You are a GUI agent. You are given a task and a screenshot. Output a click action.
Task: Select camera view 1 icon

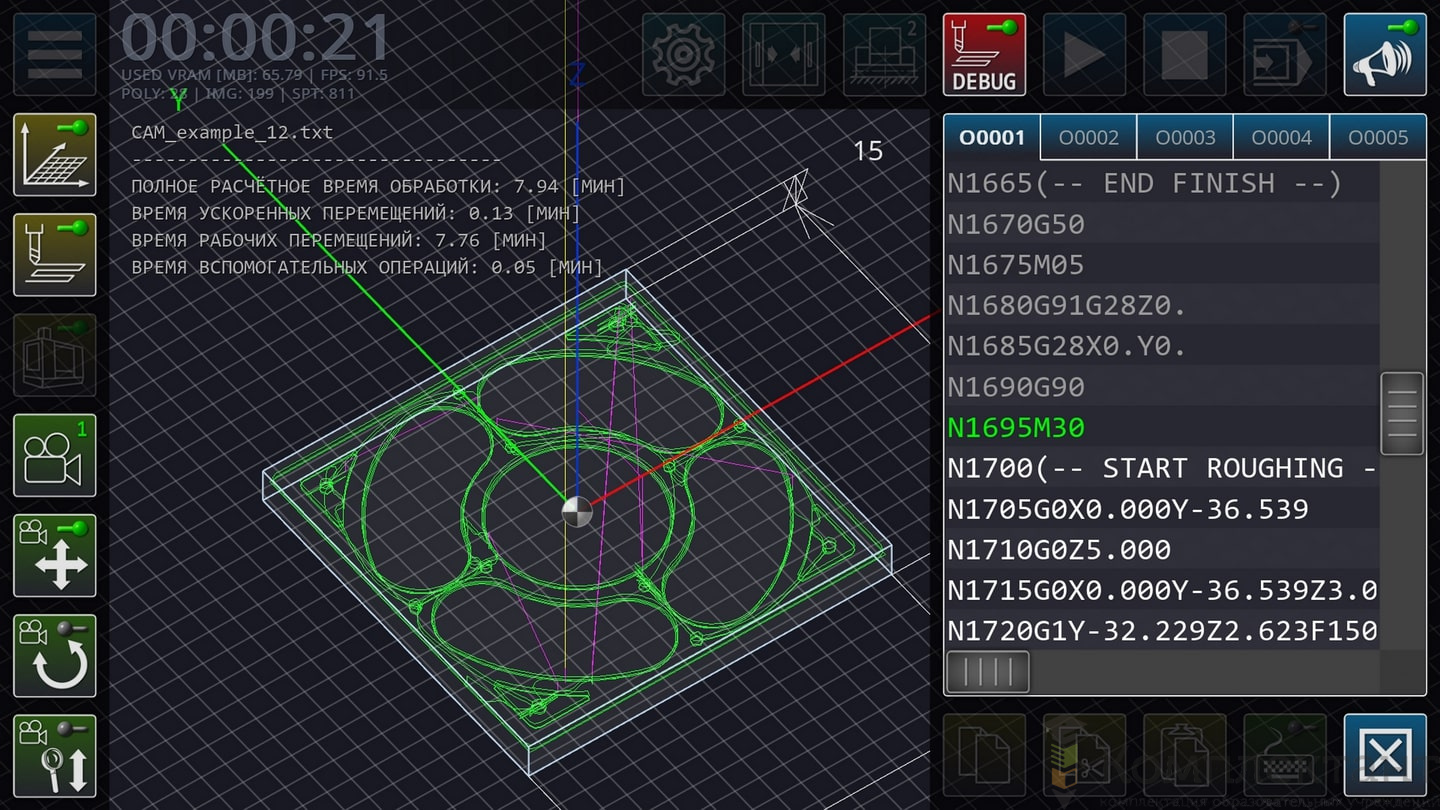[x=54, y=455]
